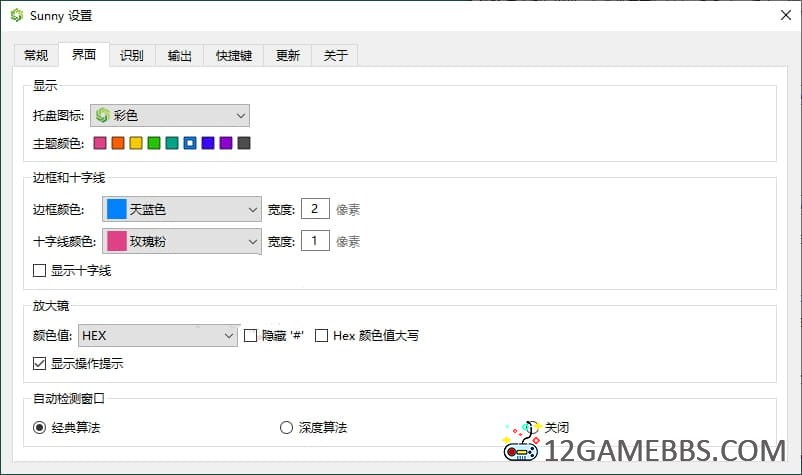Select the dark gray theme color
Image resolution: width=802 pixels, height=475 pixels.
click(x=244, y=143)
